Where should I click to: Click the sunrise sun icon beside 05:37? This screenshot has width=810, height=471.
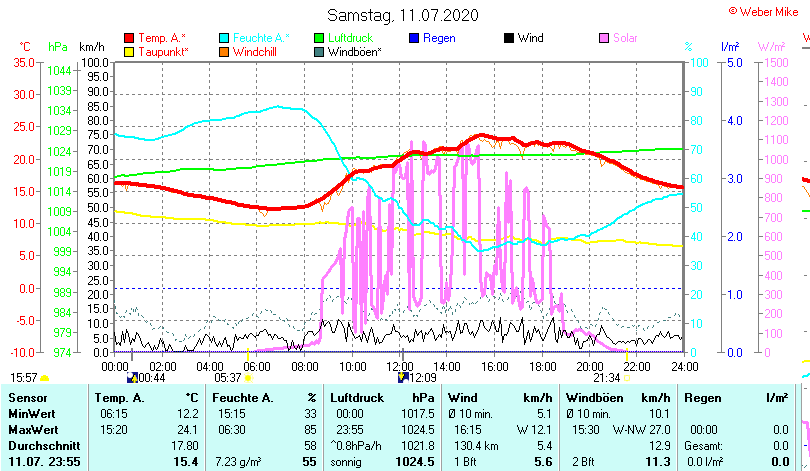(248, 378)
